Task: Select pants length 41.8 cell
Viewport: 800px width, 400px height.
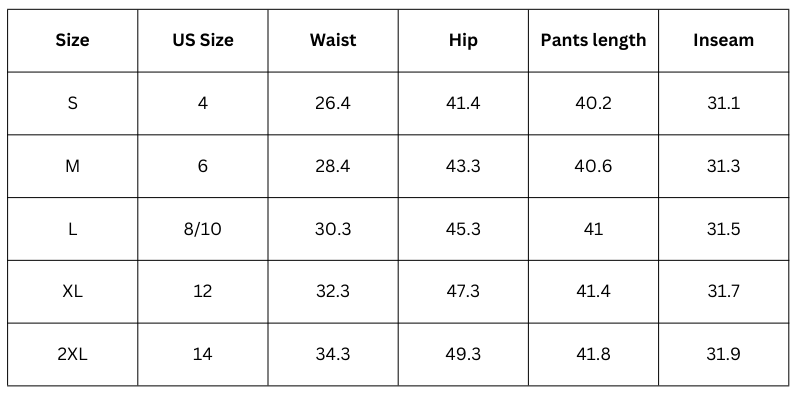Action: pos(593,355)
